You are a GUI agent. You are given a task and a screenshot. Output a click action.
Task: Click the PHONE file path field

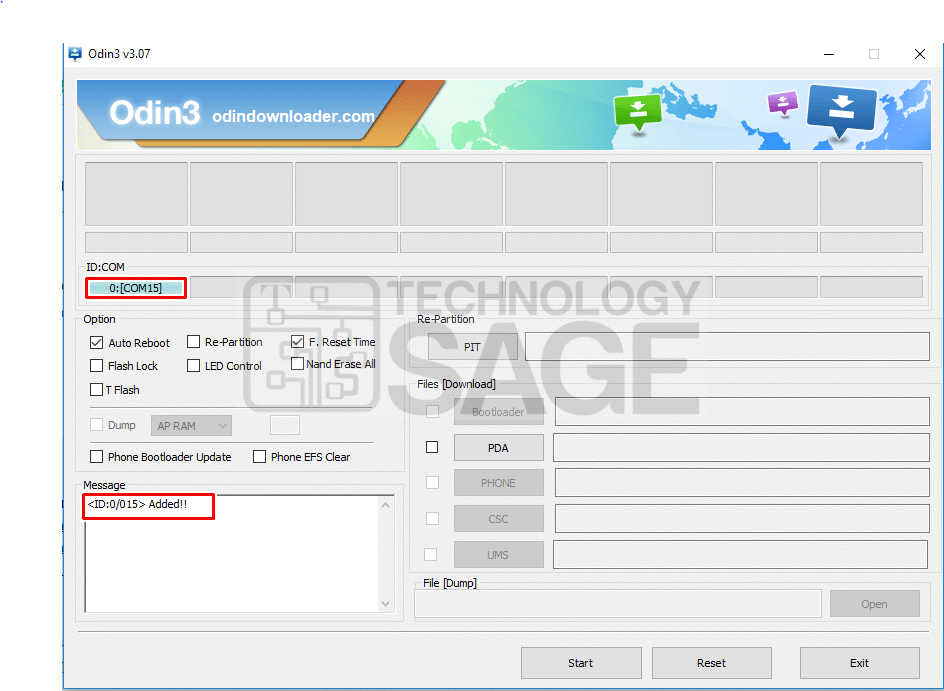coord(742,483)
